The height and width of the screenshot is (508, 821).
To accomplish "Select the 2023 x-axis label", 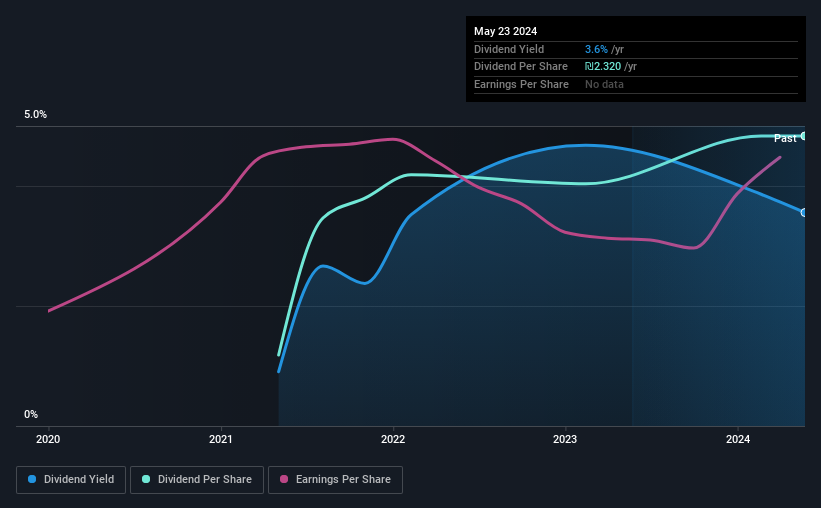I will point(565,439).
